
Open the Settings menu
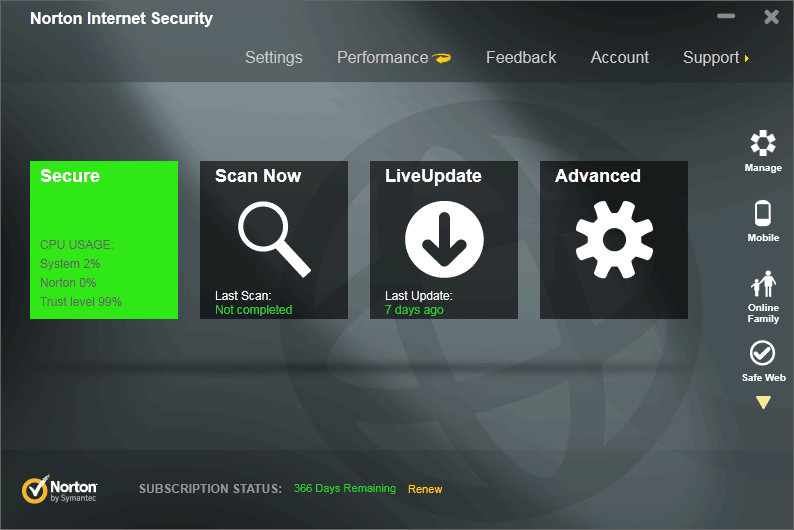point(273,58)
